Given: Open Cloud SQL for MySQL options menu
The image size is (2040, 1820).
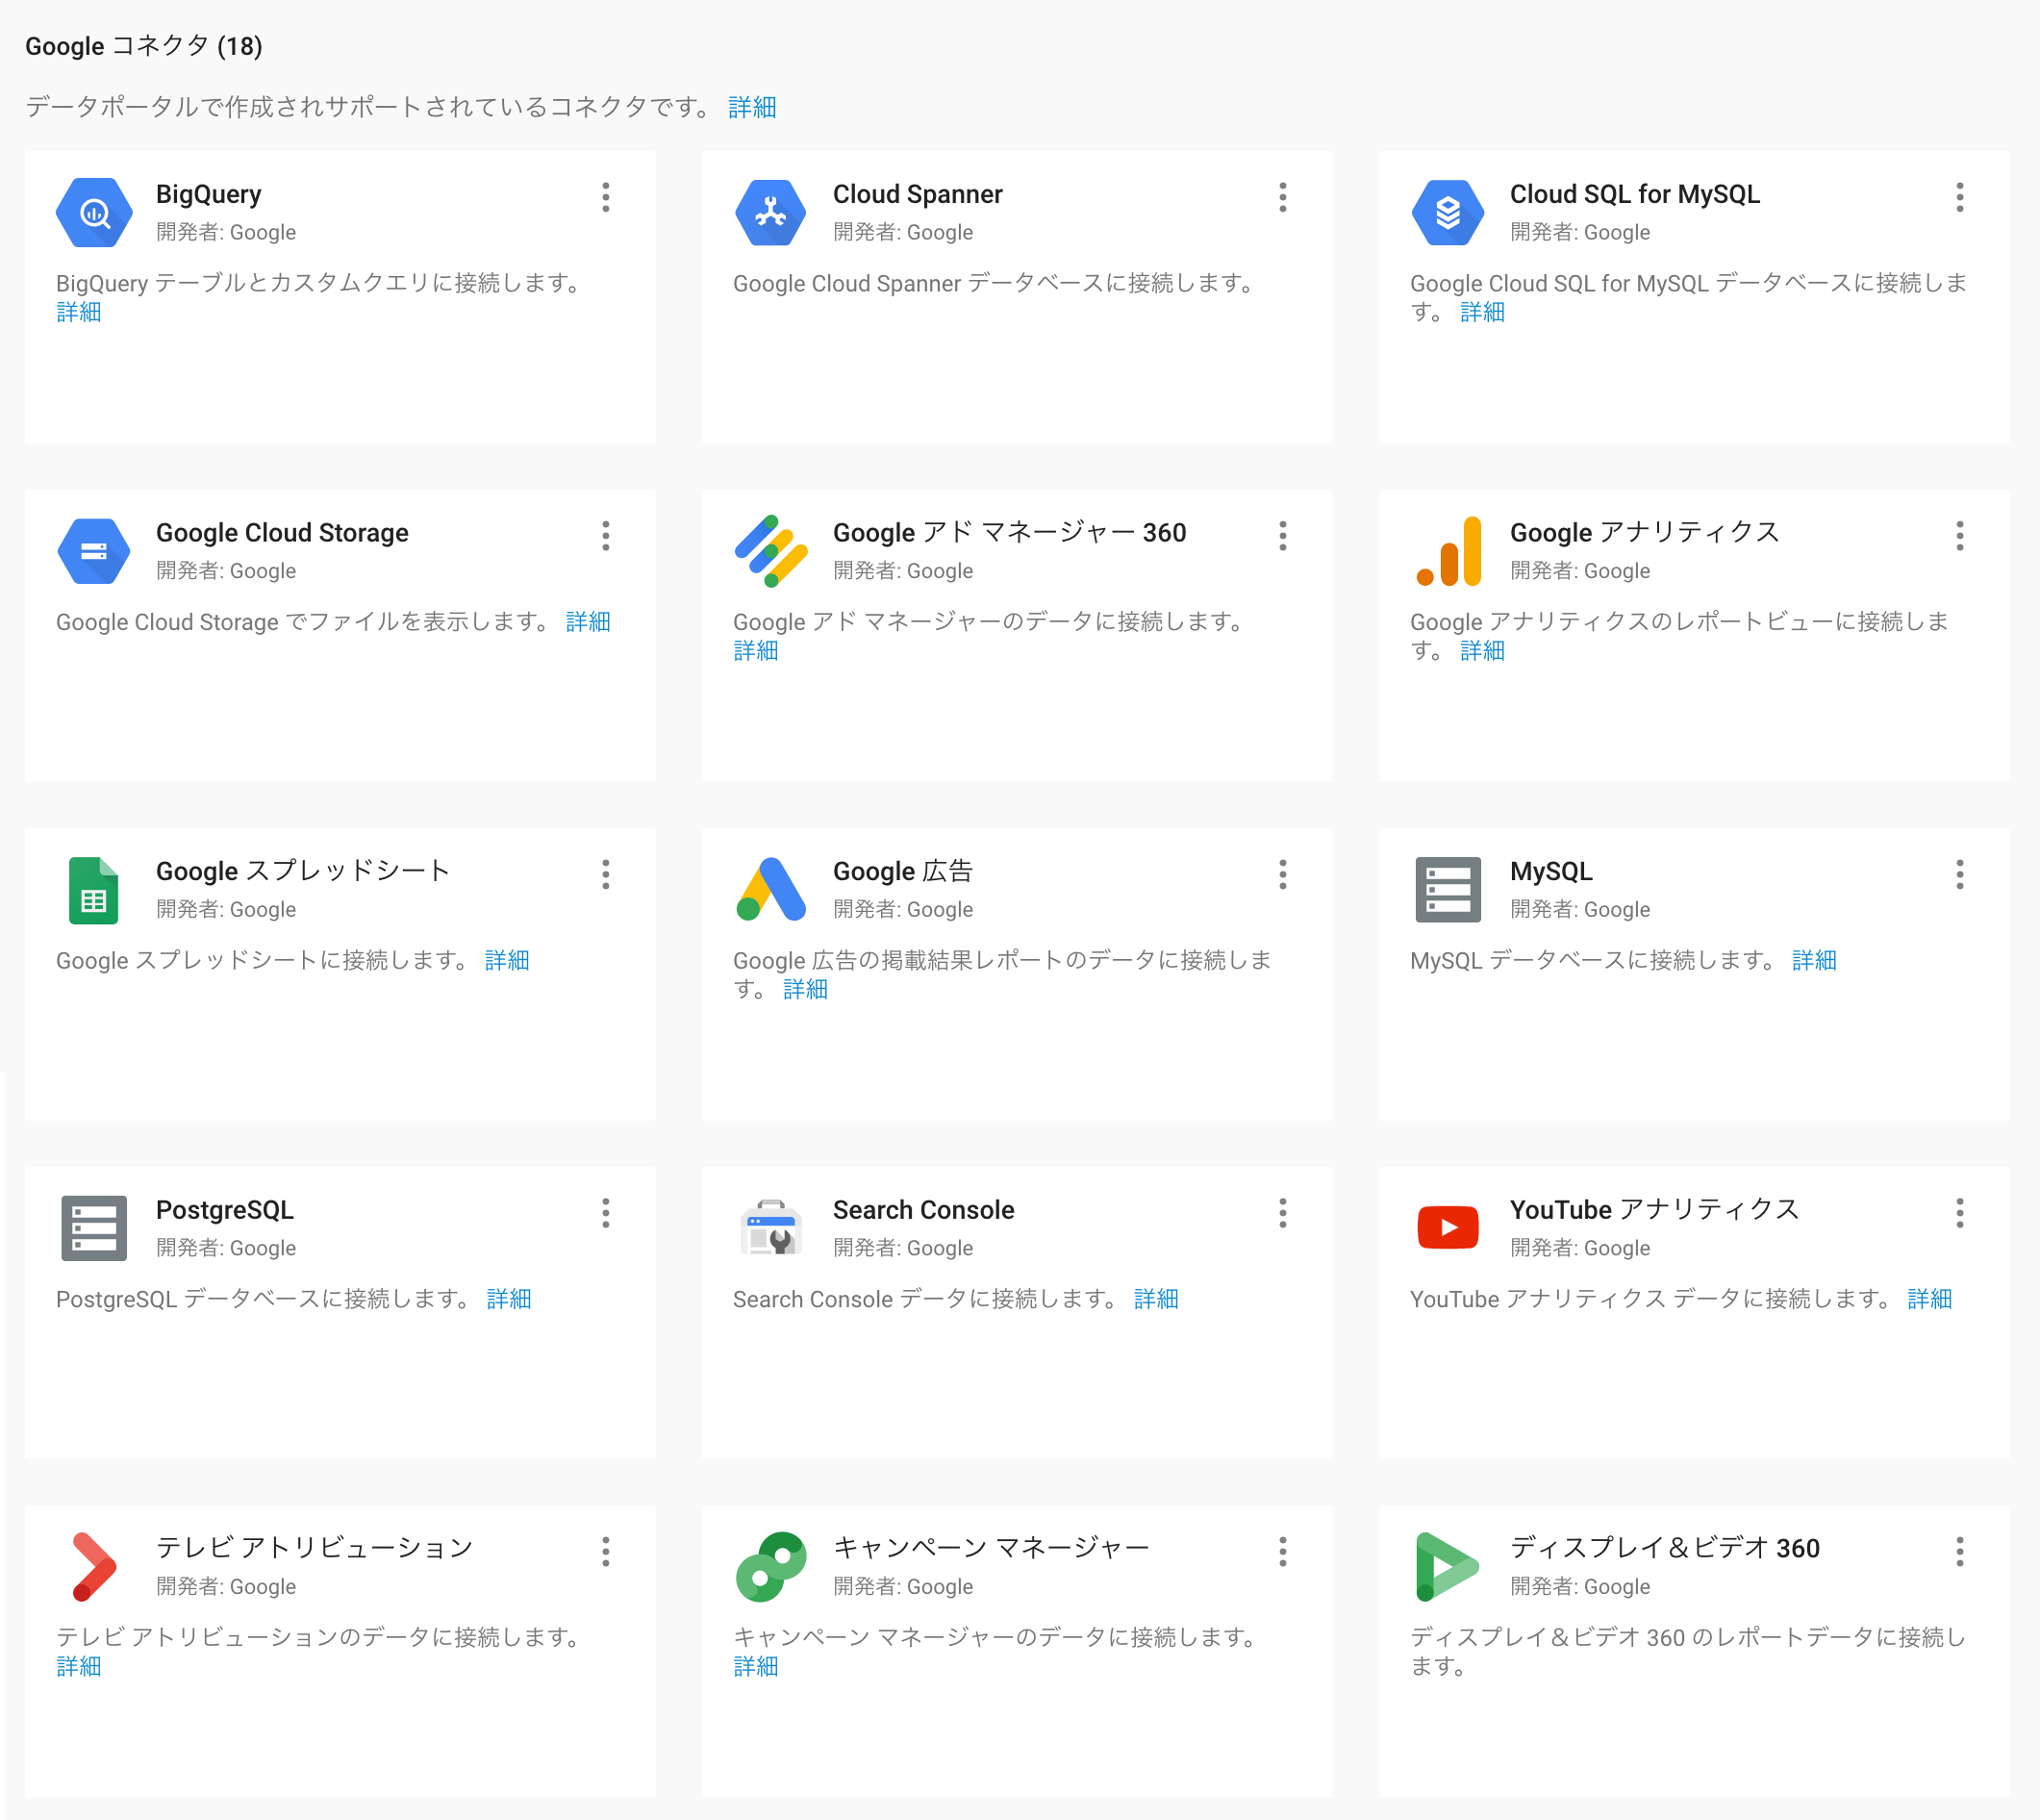Looking at the screenshot, I should point(1959,197).
